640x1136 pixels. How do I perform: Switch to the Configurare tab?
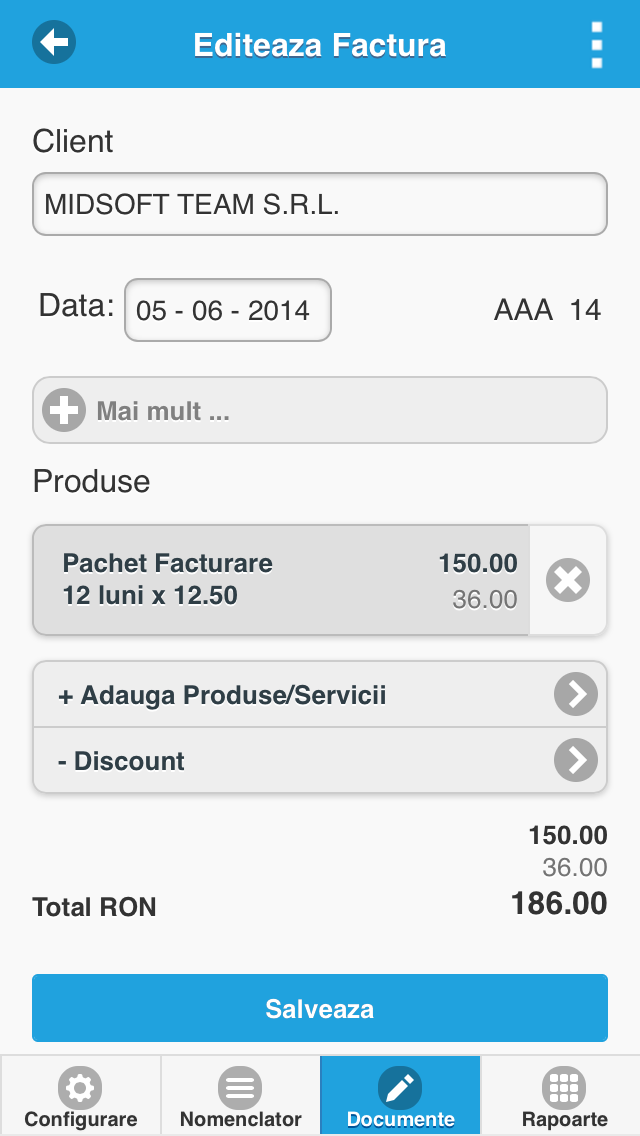point(80,1095)
